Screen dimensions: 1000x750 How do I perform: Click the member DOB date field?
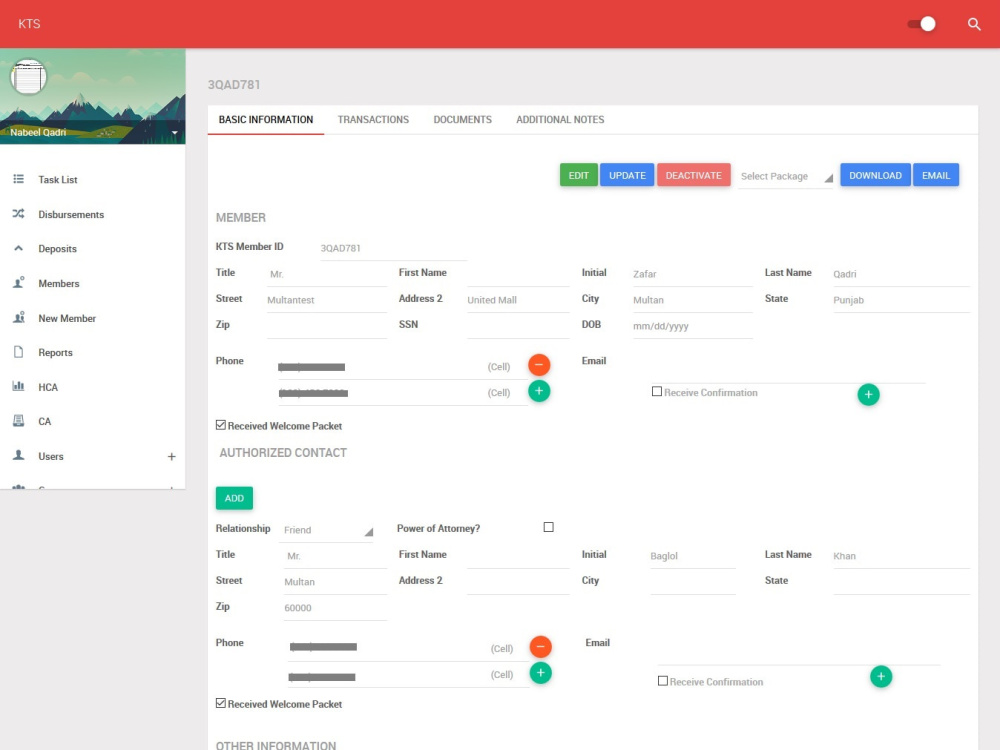692,326
